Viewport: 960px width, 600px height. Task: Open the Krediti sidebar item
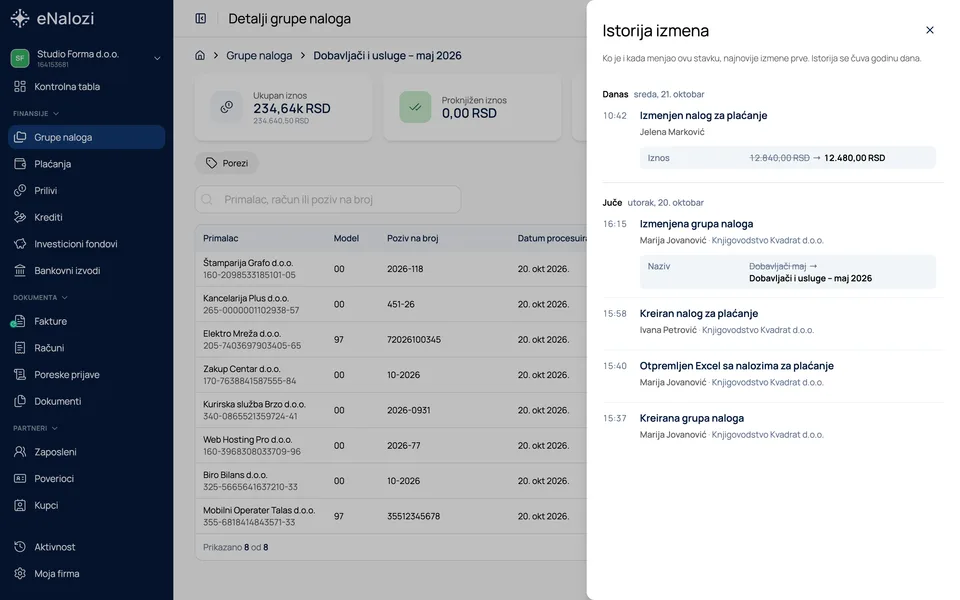coord(86,217)
